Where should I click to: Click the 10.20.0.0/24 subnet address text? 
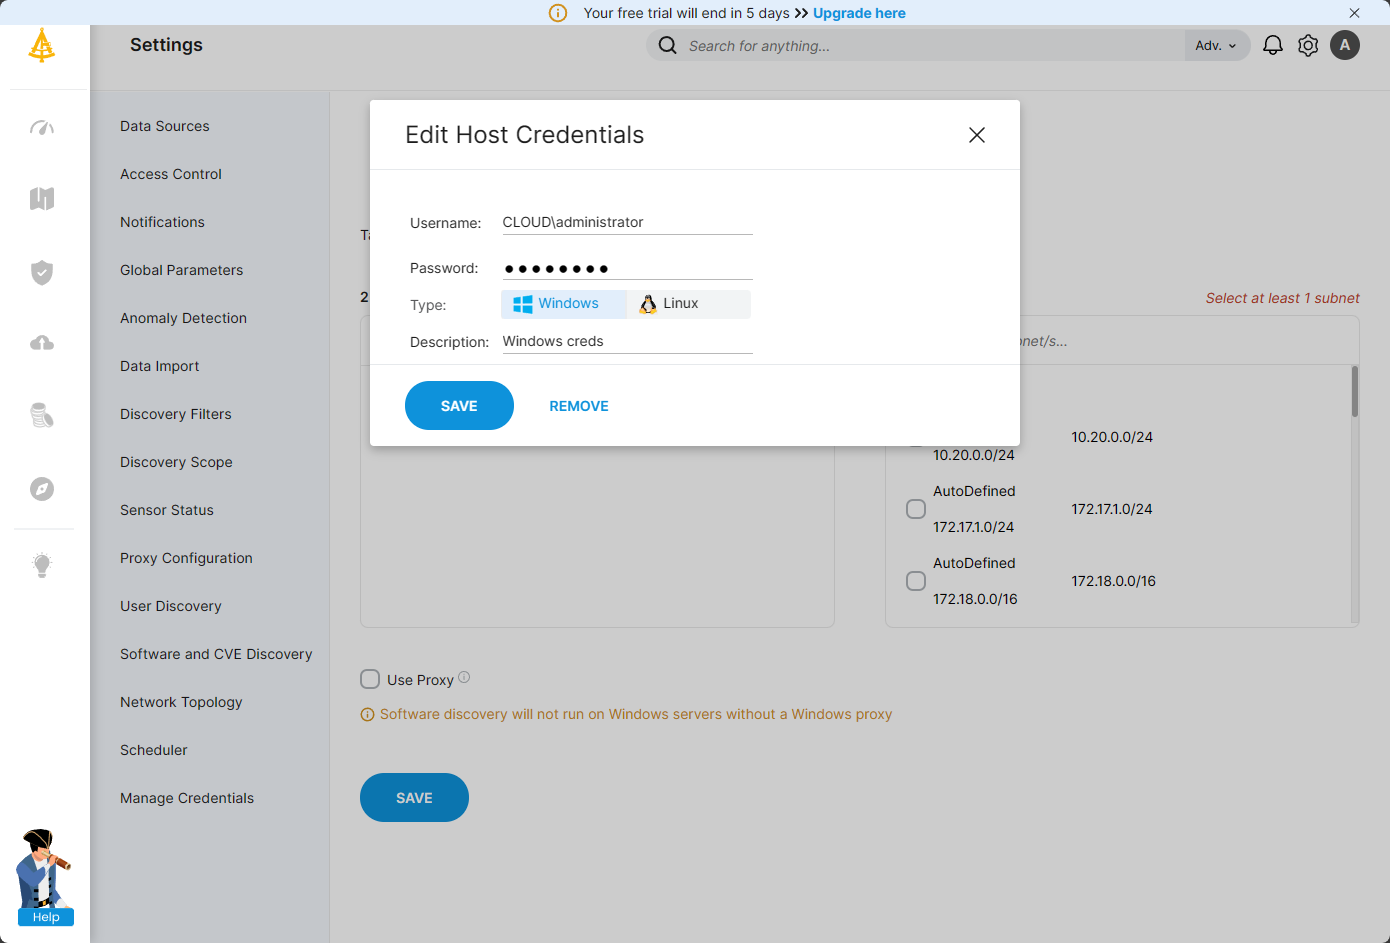click(1112, 437)
